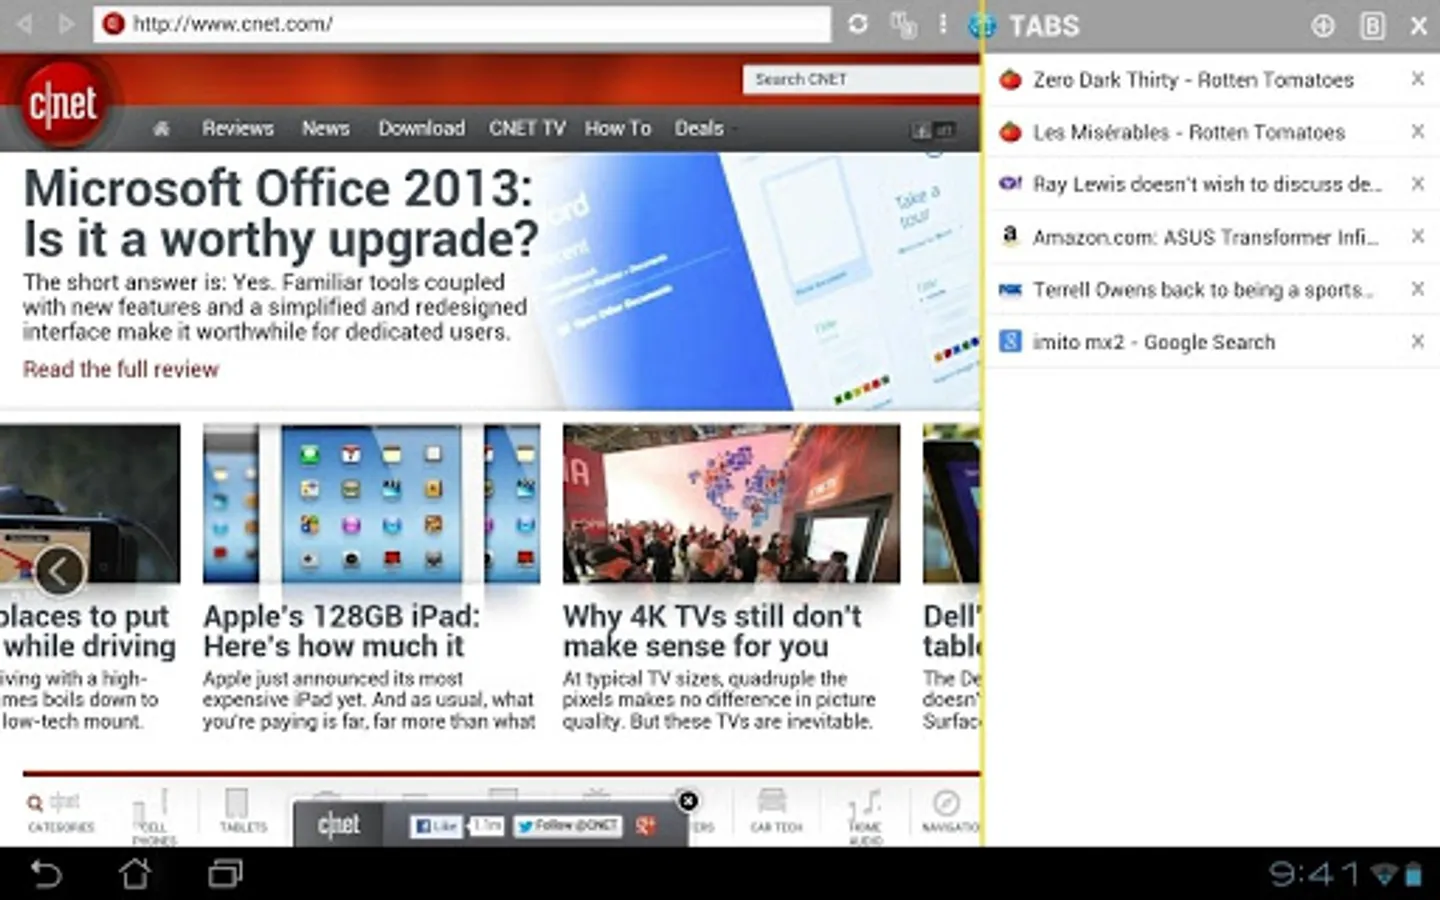Close the TABS panel

click(x=1419, y=26)
